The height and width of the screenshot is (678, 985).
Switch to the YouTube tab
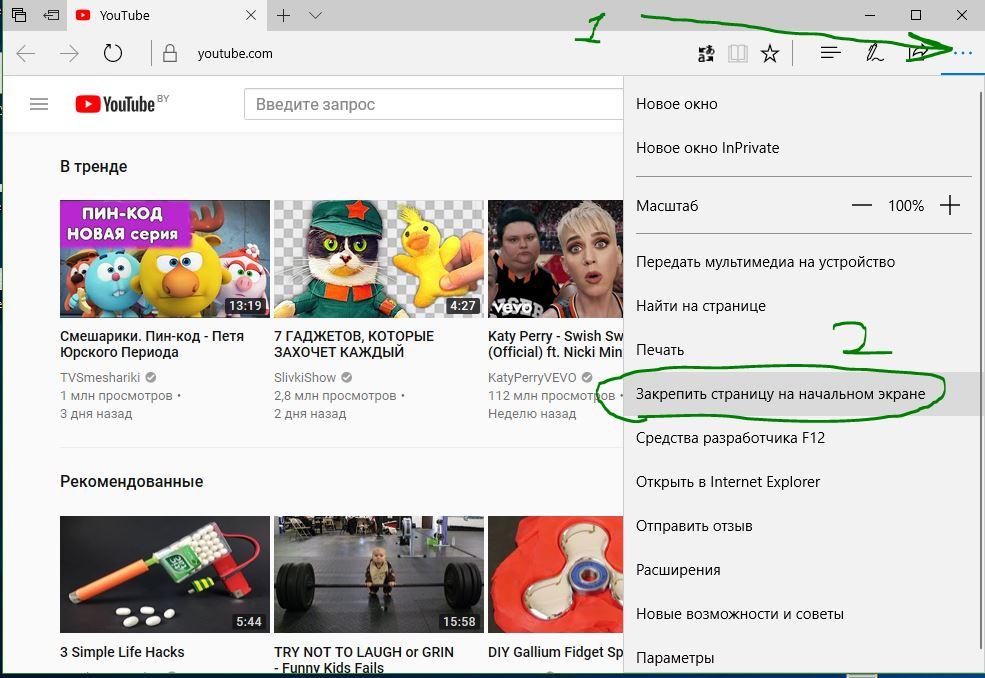coord(166,15)
